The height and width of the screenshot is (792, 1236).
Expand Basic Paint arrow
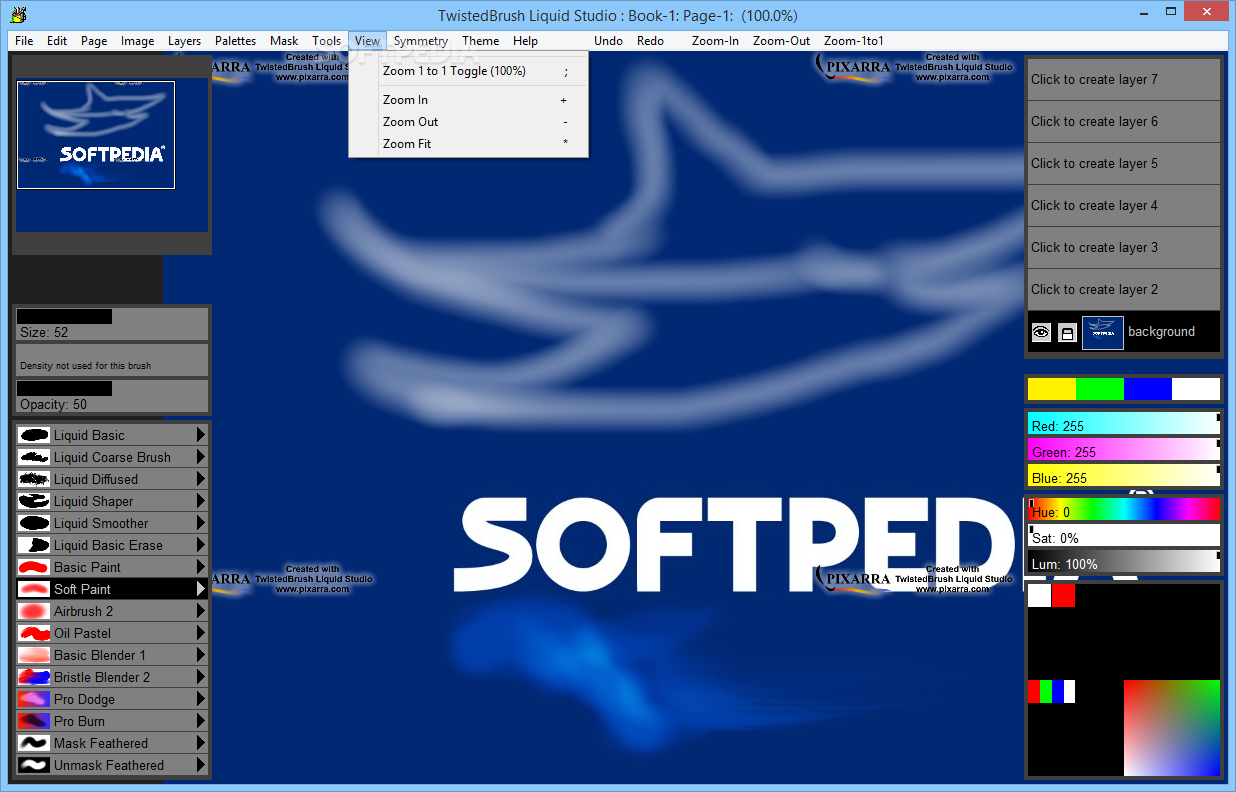click(x=200, y=567)
